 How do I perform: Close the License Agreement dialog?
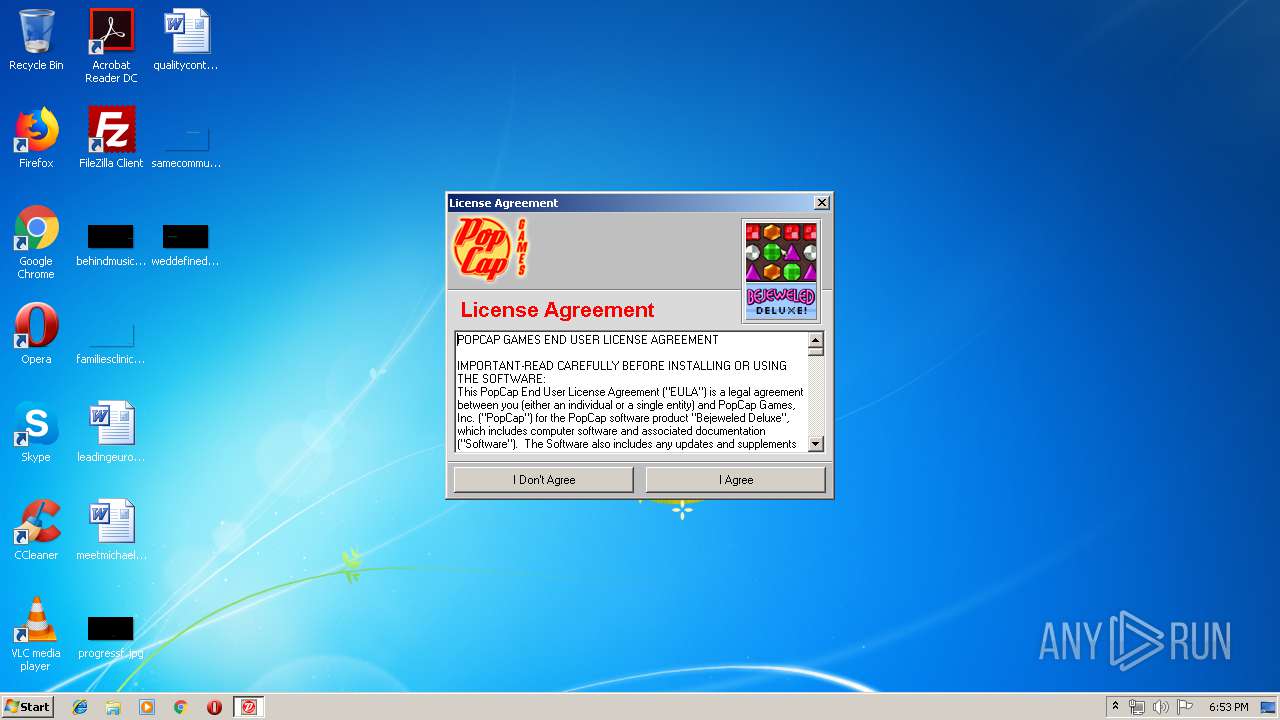point(821,203)
